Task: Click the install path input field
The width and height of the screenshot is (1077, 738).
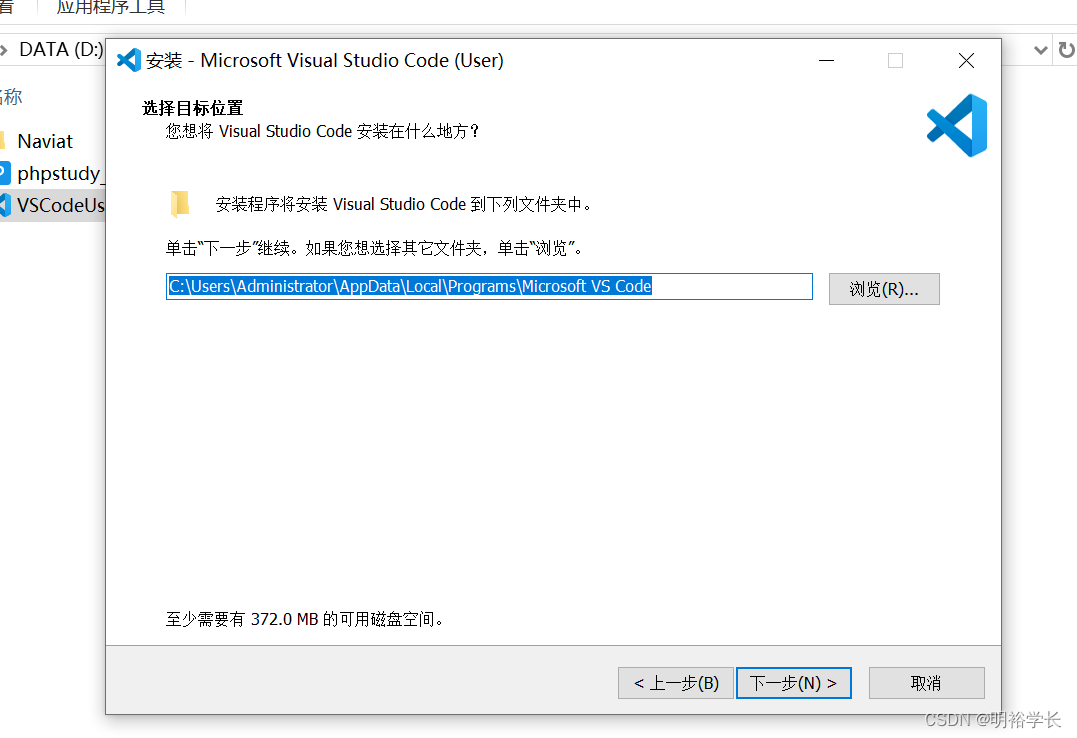Action: [489, 287]
